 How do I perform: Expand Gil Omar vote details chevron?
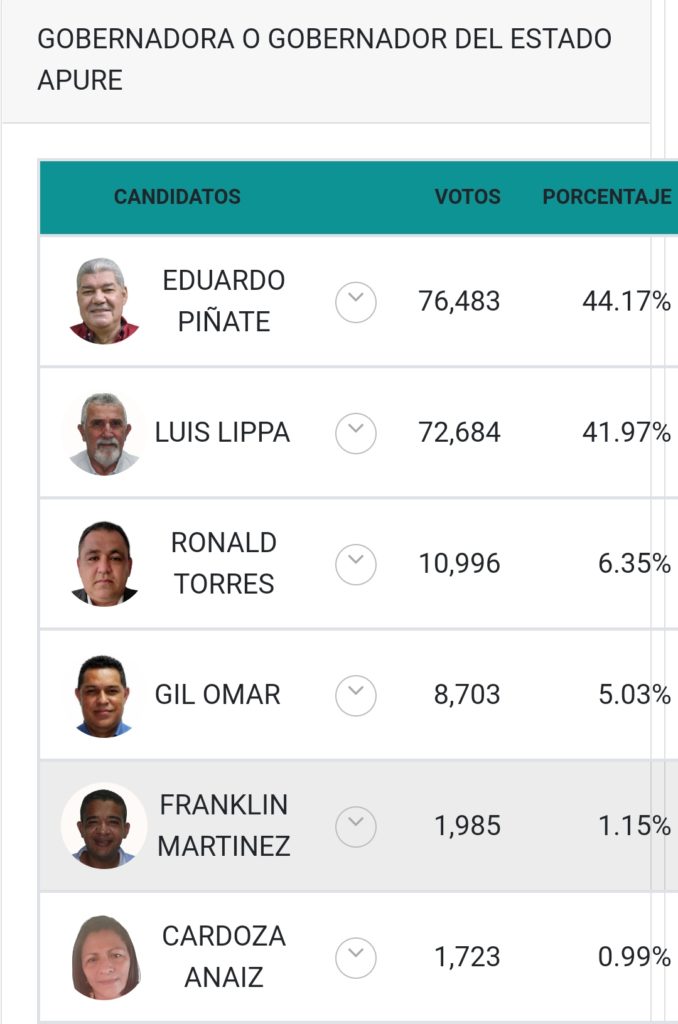[x=355, y=696]
